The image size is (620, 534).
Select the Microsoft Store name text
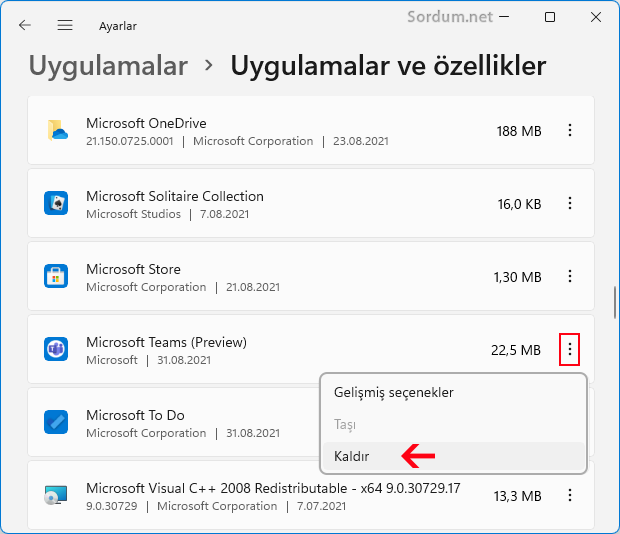tap(133, 269)
